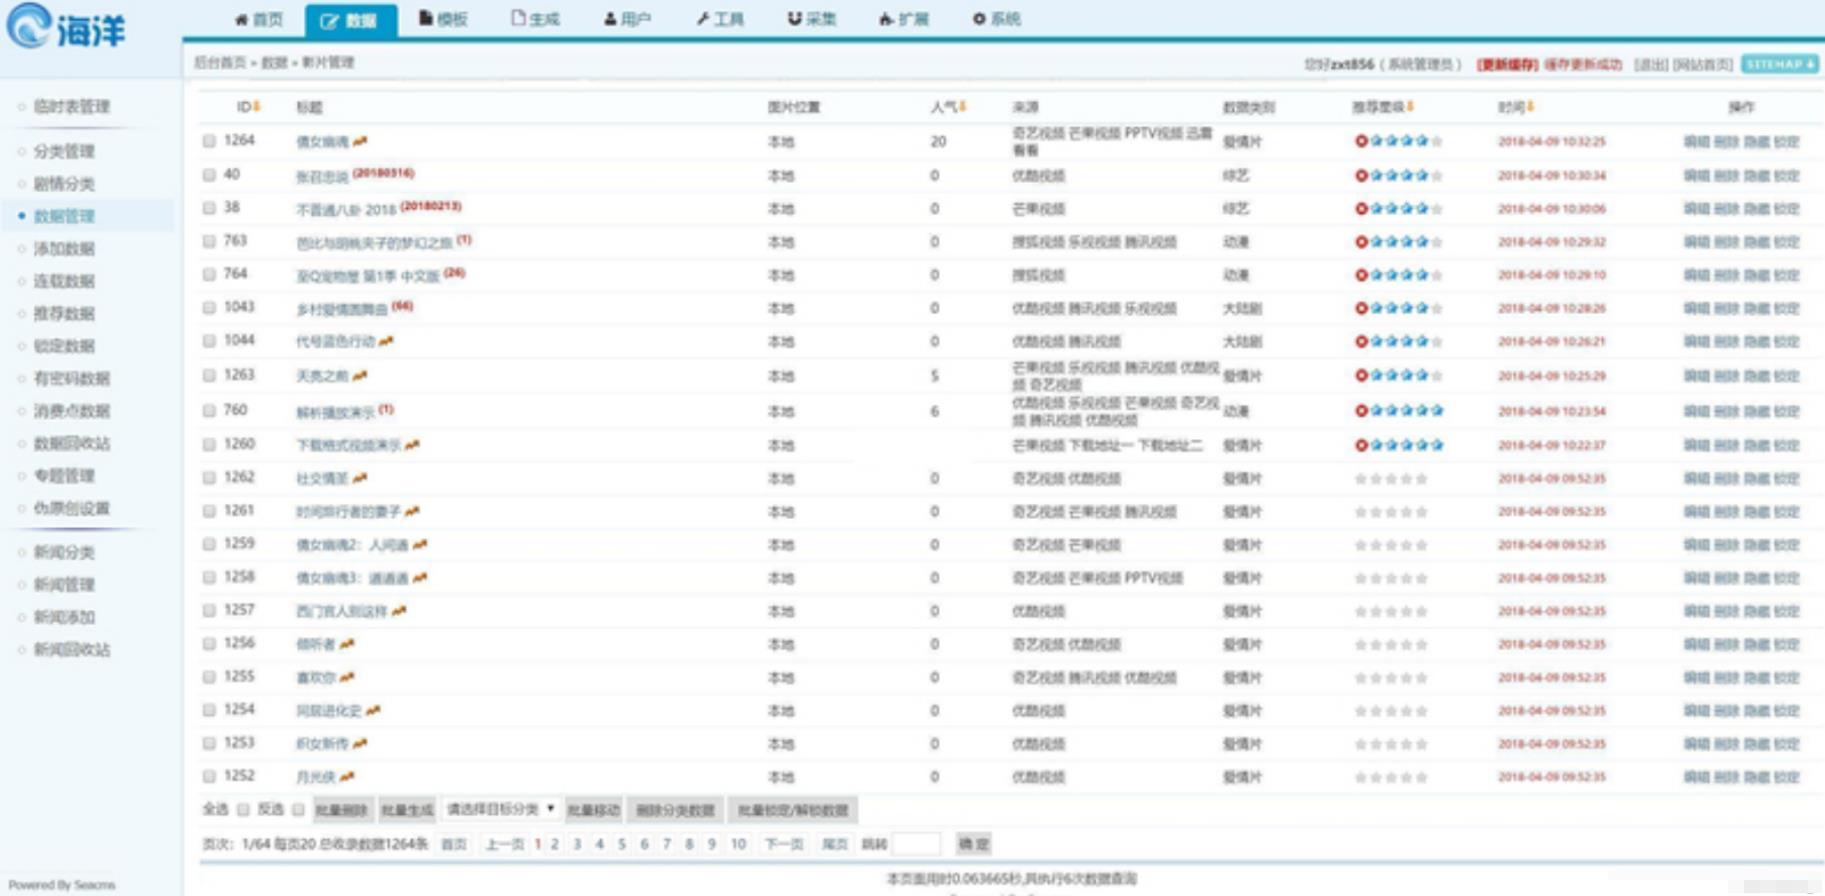Check the 反选 invert-selection box
This screenshot has height=896, width=1825.
(298, 809)
